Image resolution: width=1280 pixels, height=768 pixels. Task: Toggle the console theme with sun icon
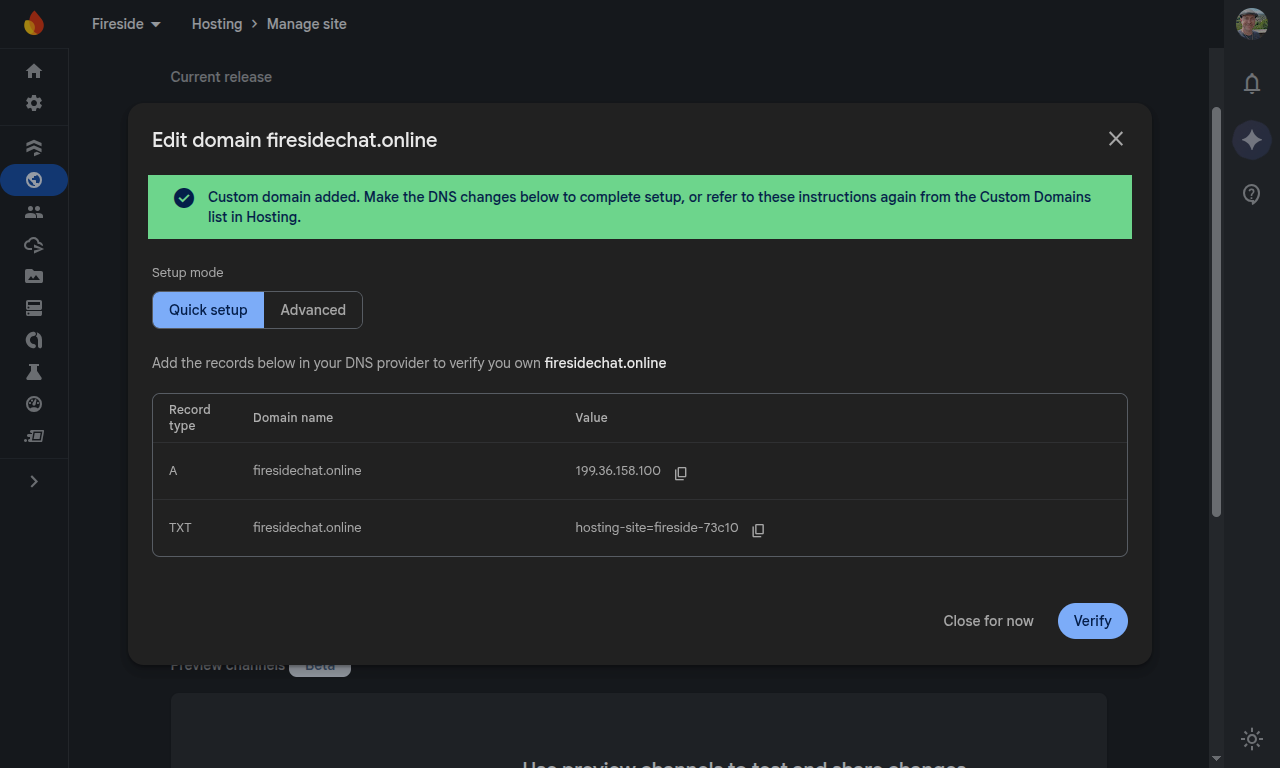pyautogui.click(x=1251, y=739)
